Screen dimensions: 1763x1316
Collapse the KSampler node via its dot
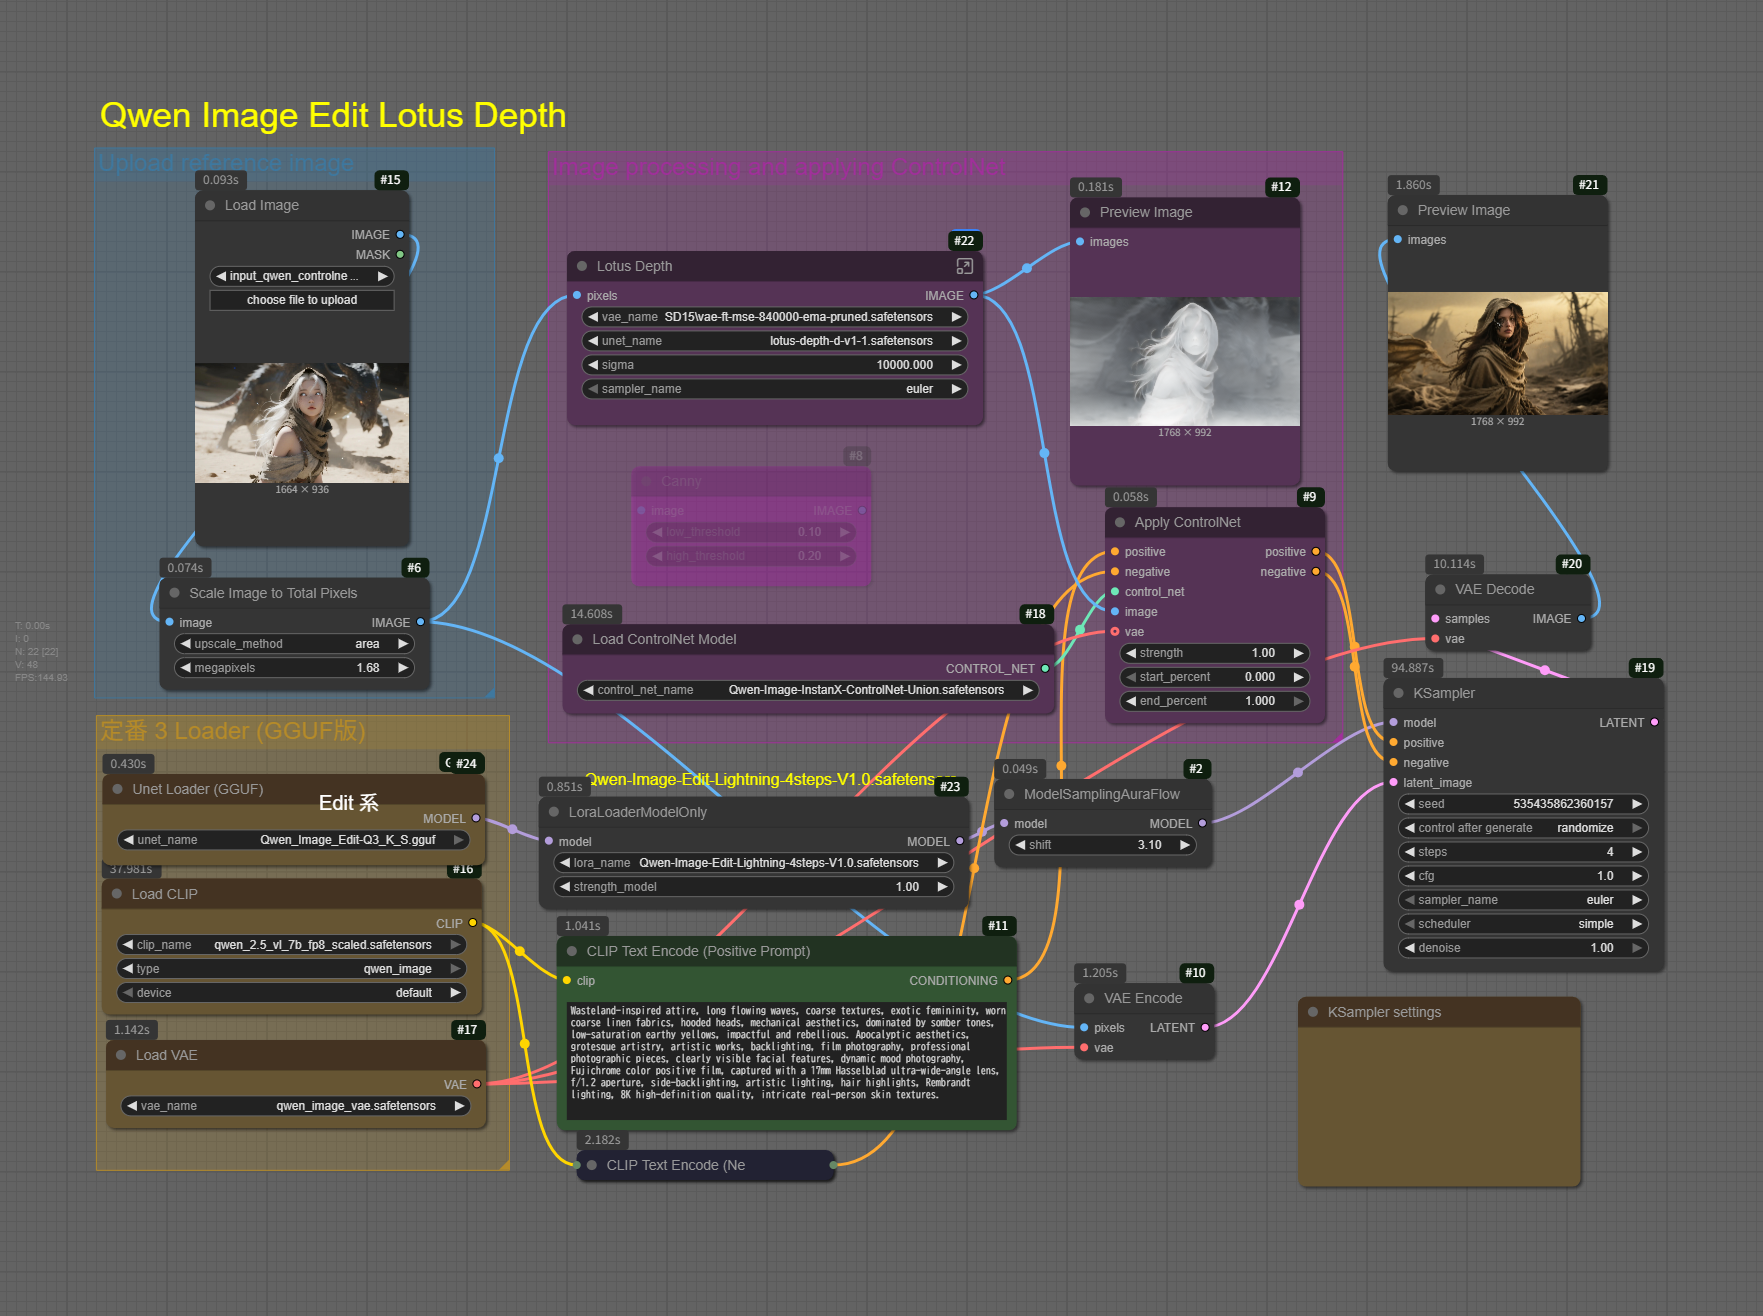click(x=1398, y=693)
